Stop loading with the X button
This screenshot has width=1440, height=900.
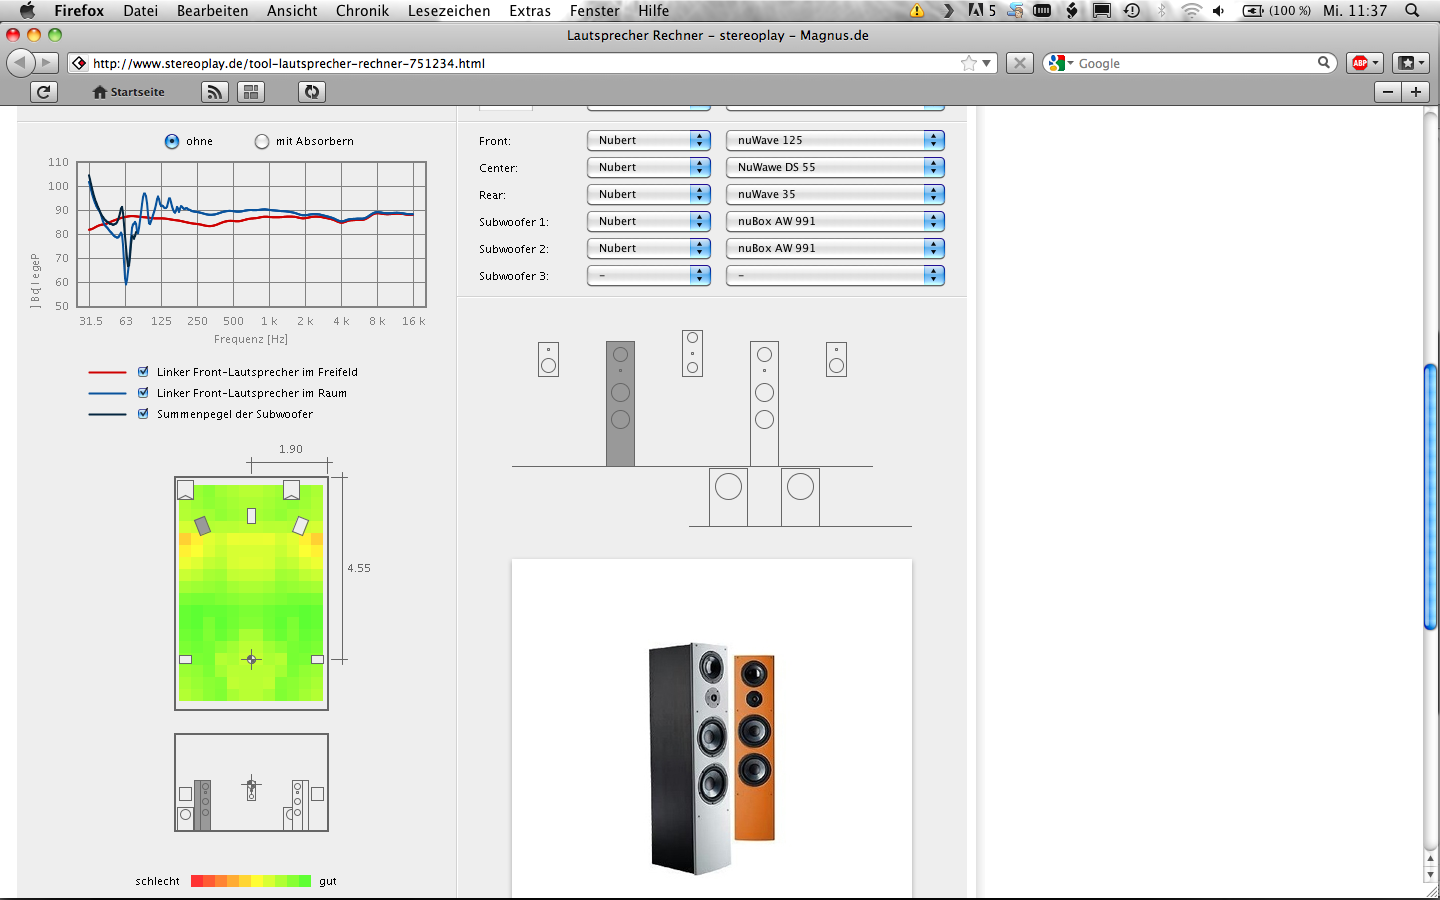tap(1019, 63)
